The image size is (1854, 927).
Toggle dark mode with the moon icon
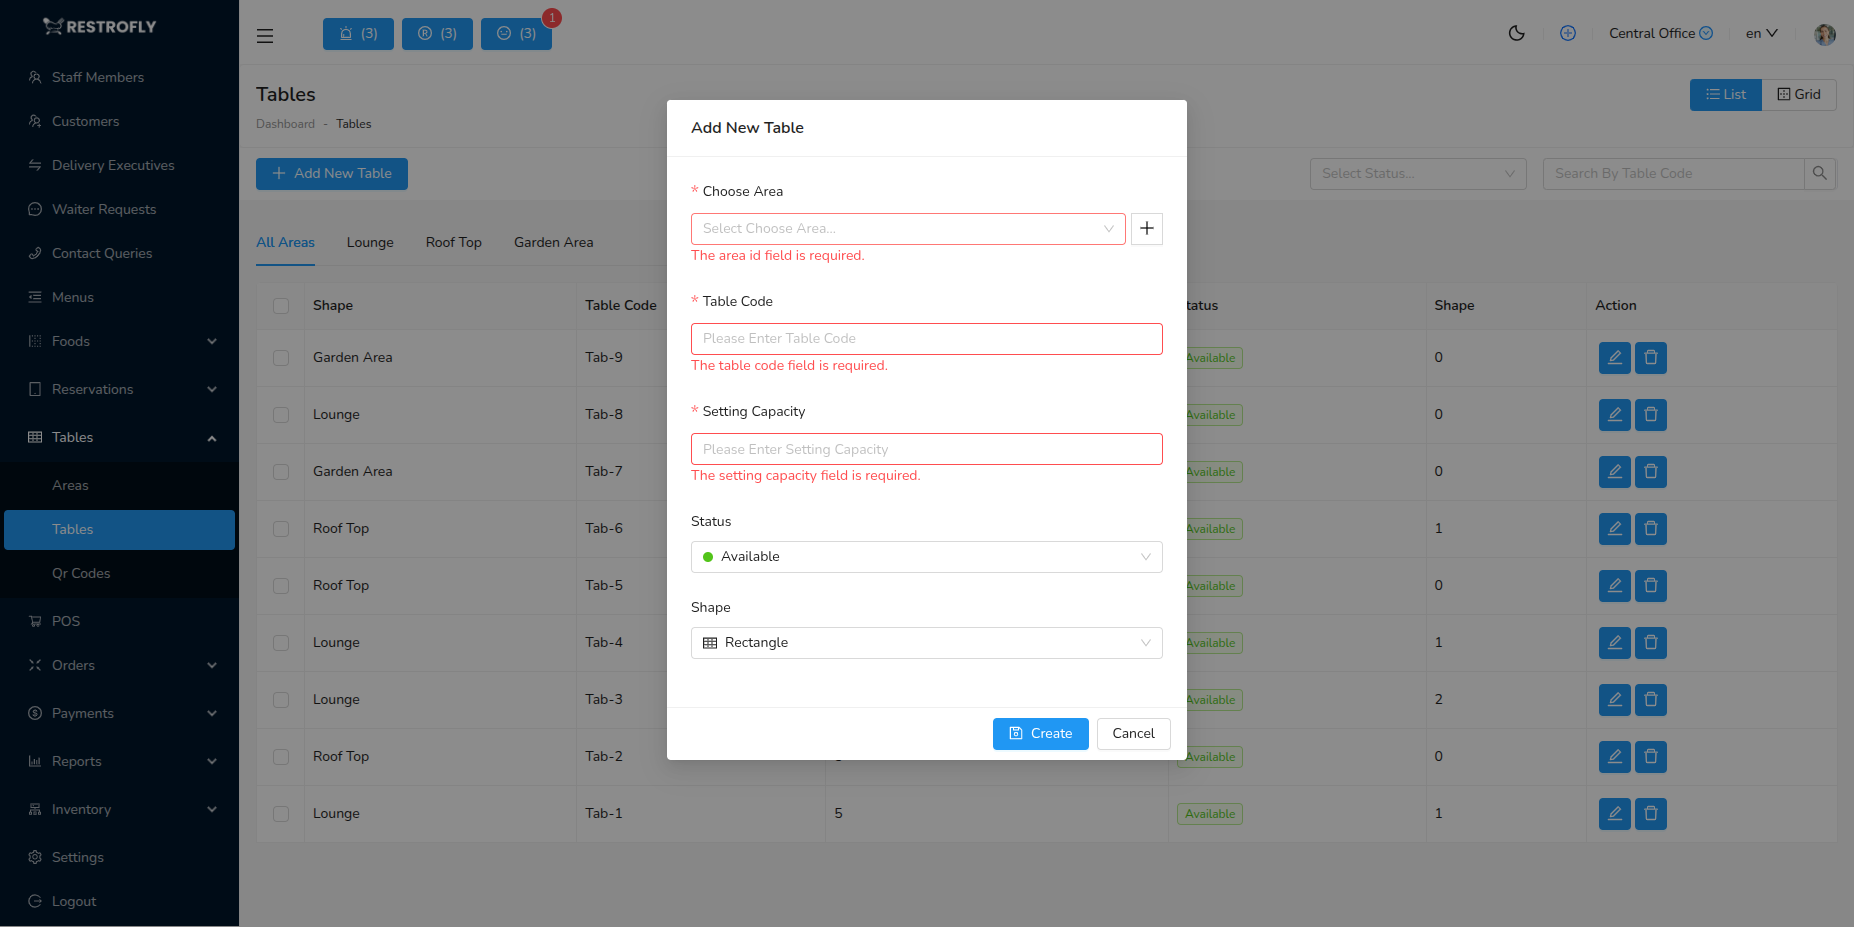click(1516, 33)
